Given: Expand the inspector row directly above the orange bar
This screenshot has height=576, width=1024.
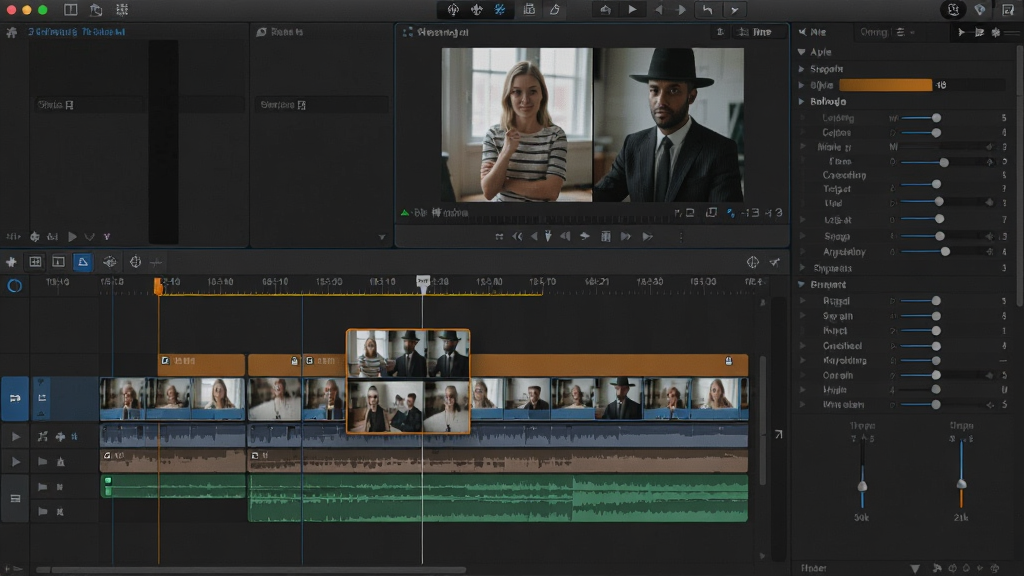Looking at the screenshot, I should click(801, 69).
